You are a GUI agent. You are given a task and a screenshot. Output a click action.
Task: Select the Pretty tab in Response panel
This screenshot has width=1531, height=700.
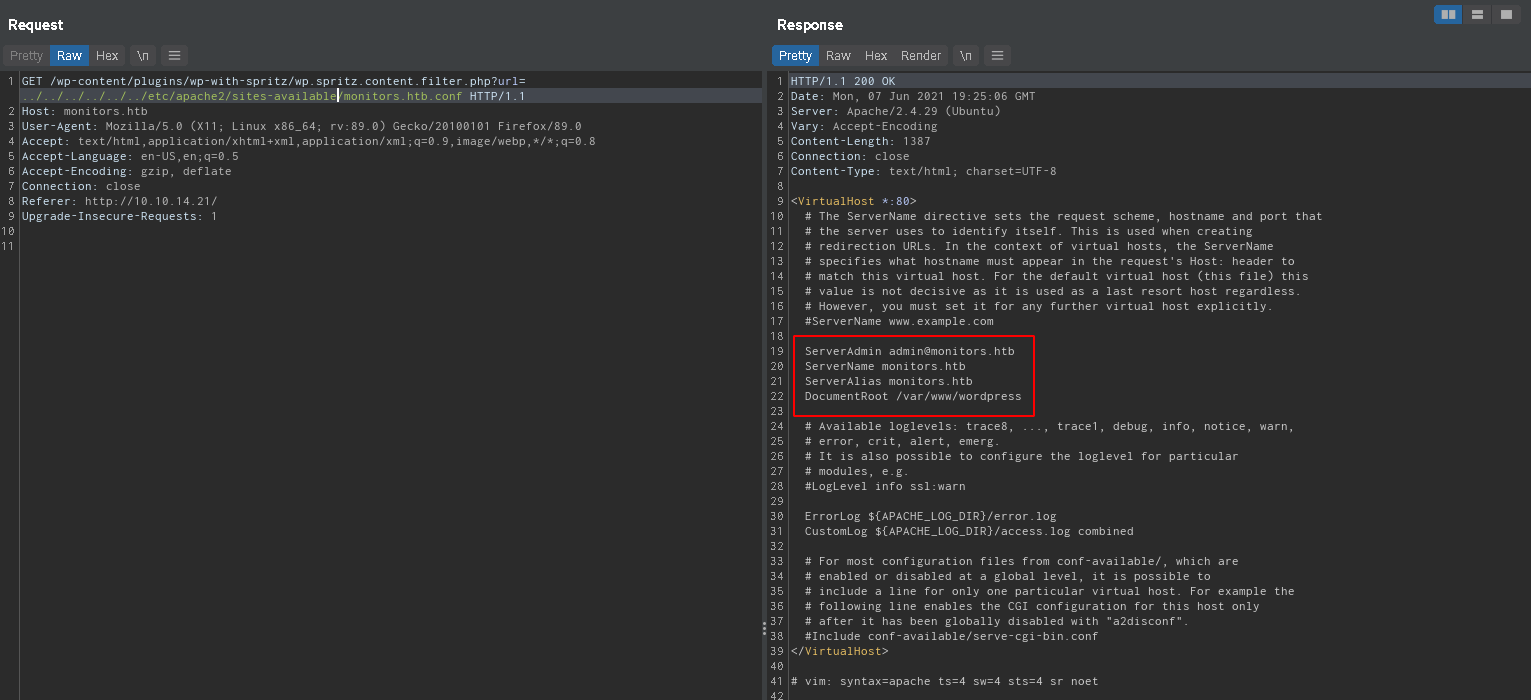(795, 56)
